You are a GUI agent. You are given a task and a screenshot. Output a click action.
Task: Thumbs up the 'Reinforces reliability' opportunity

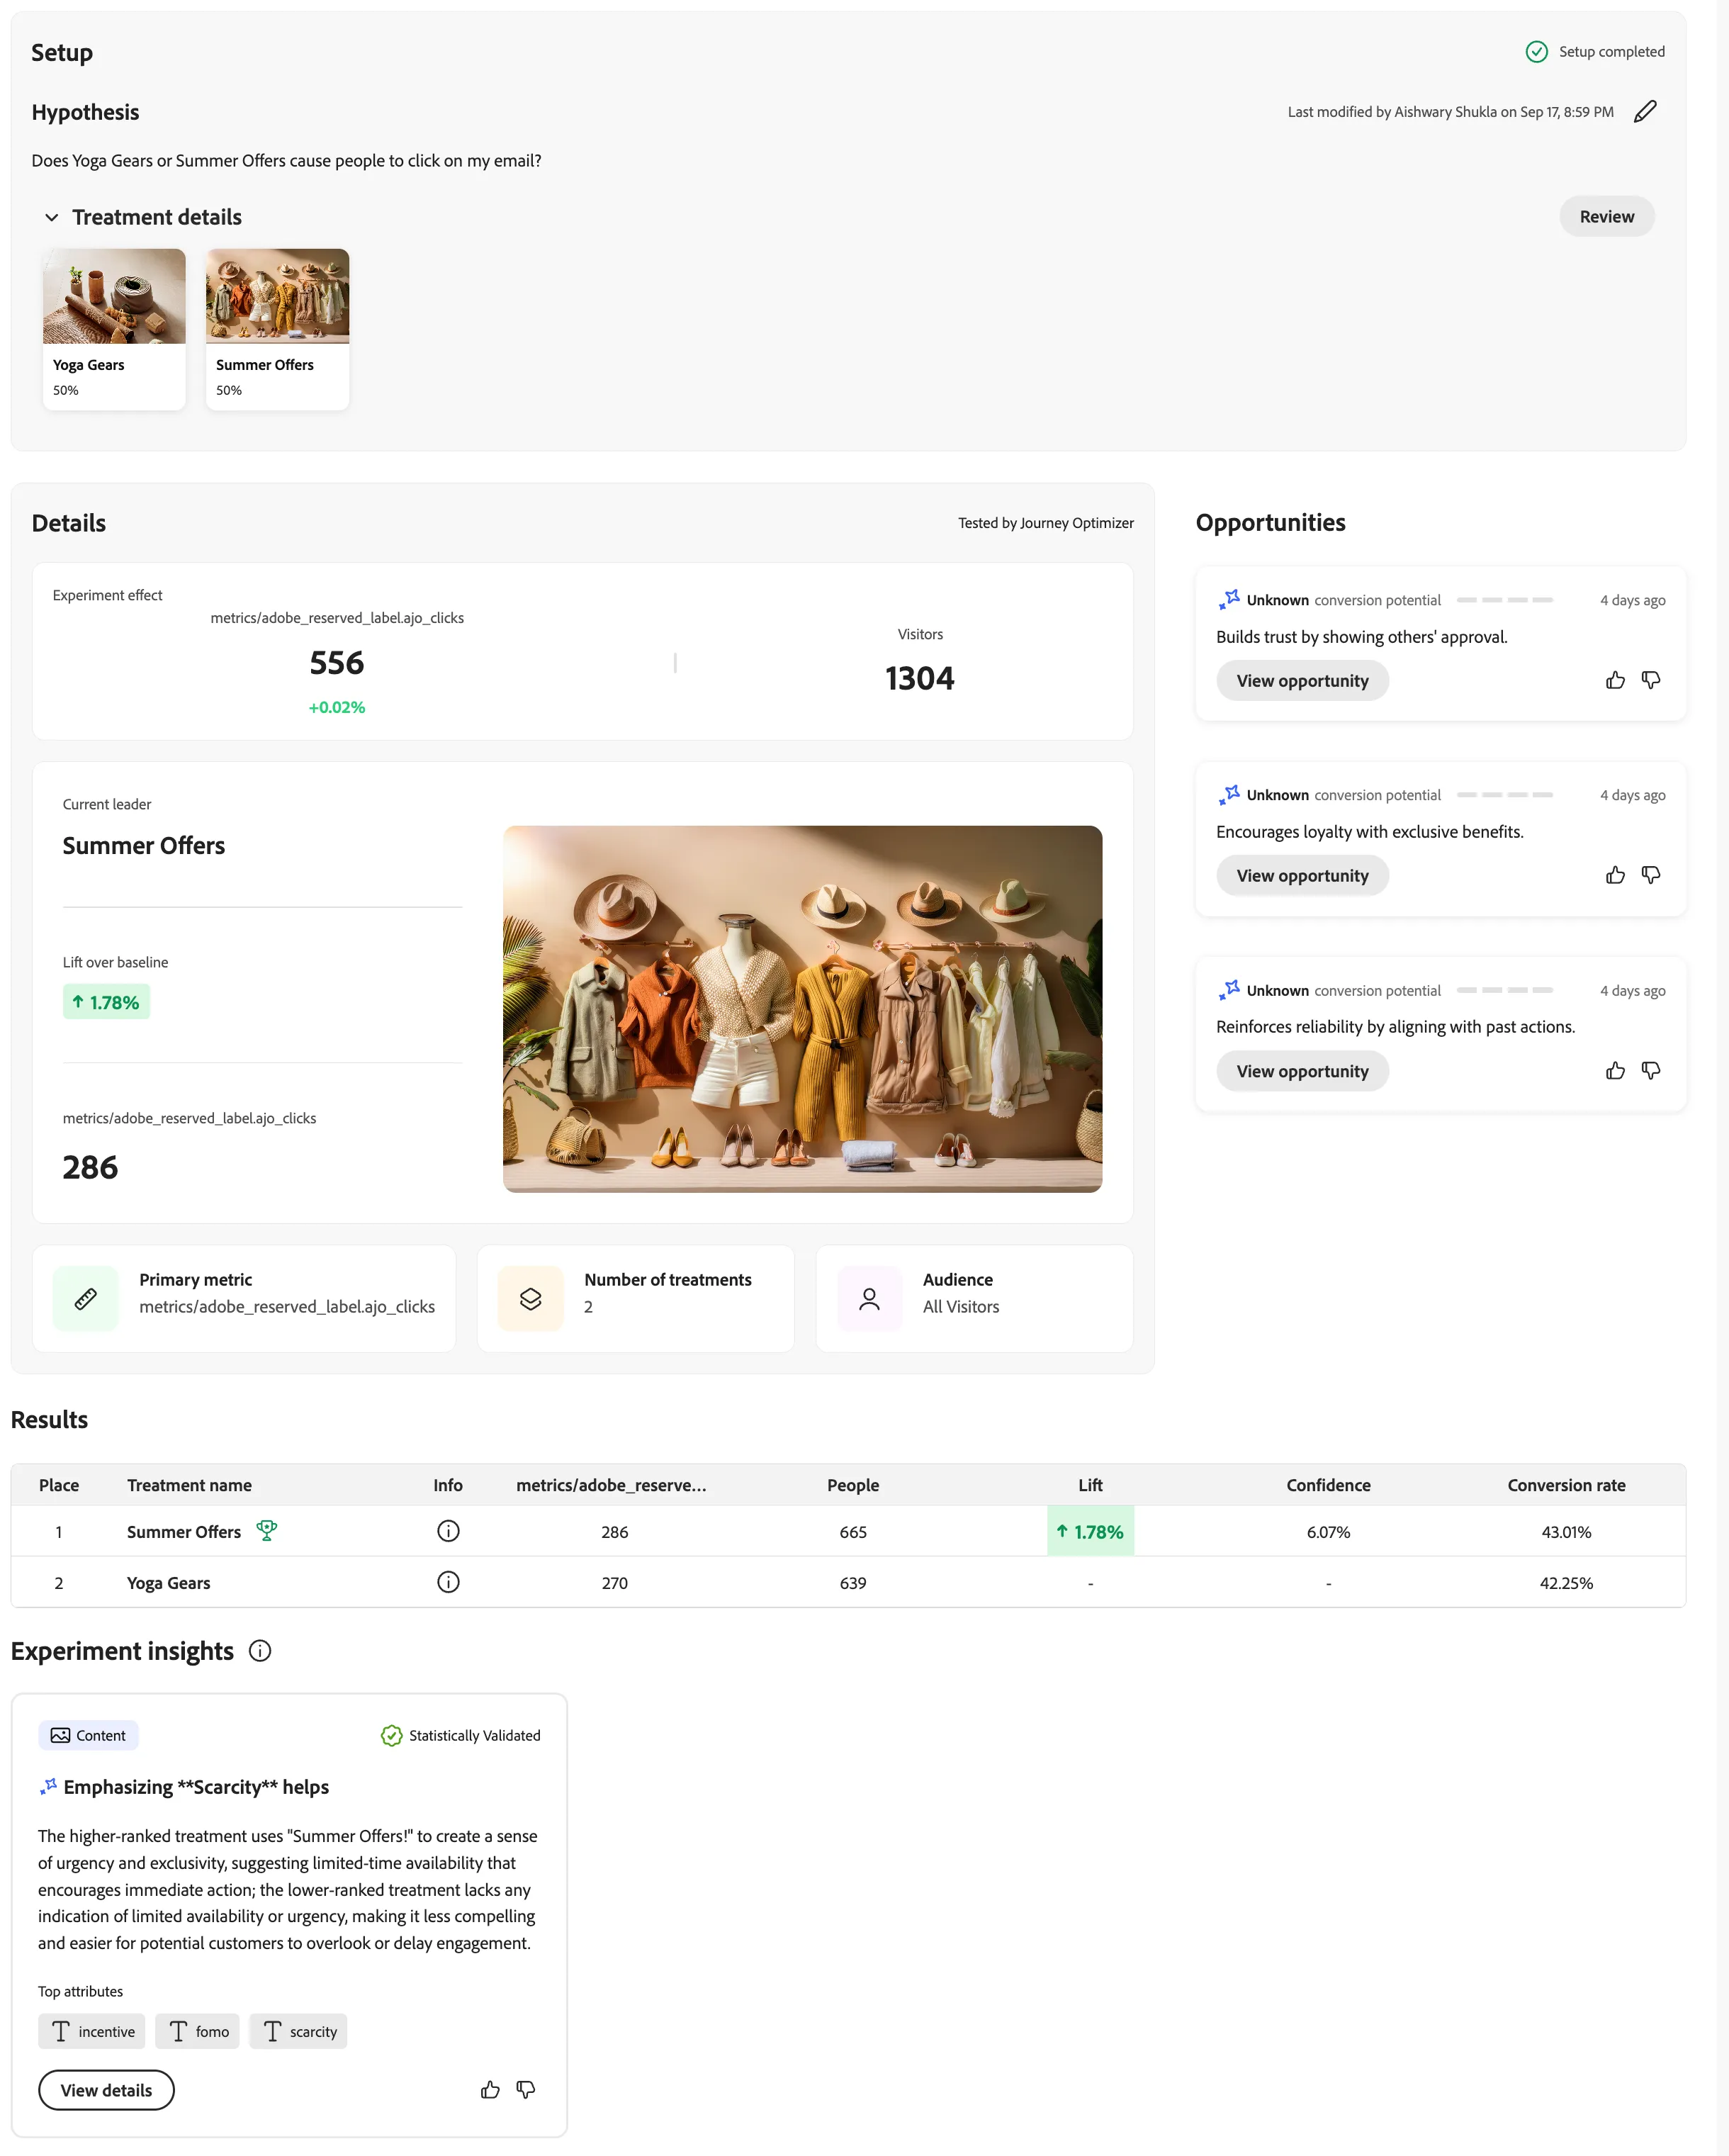coord(1615,1071)
